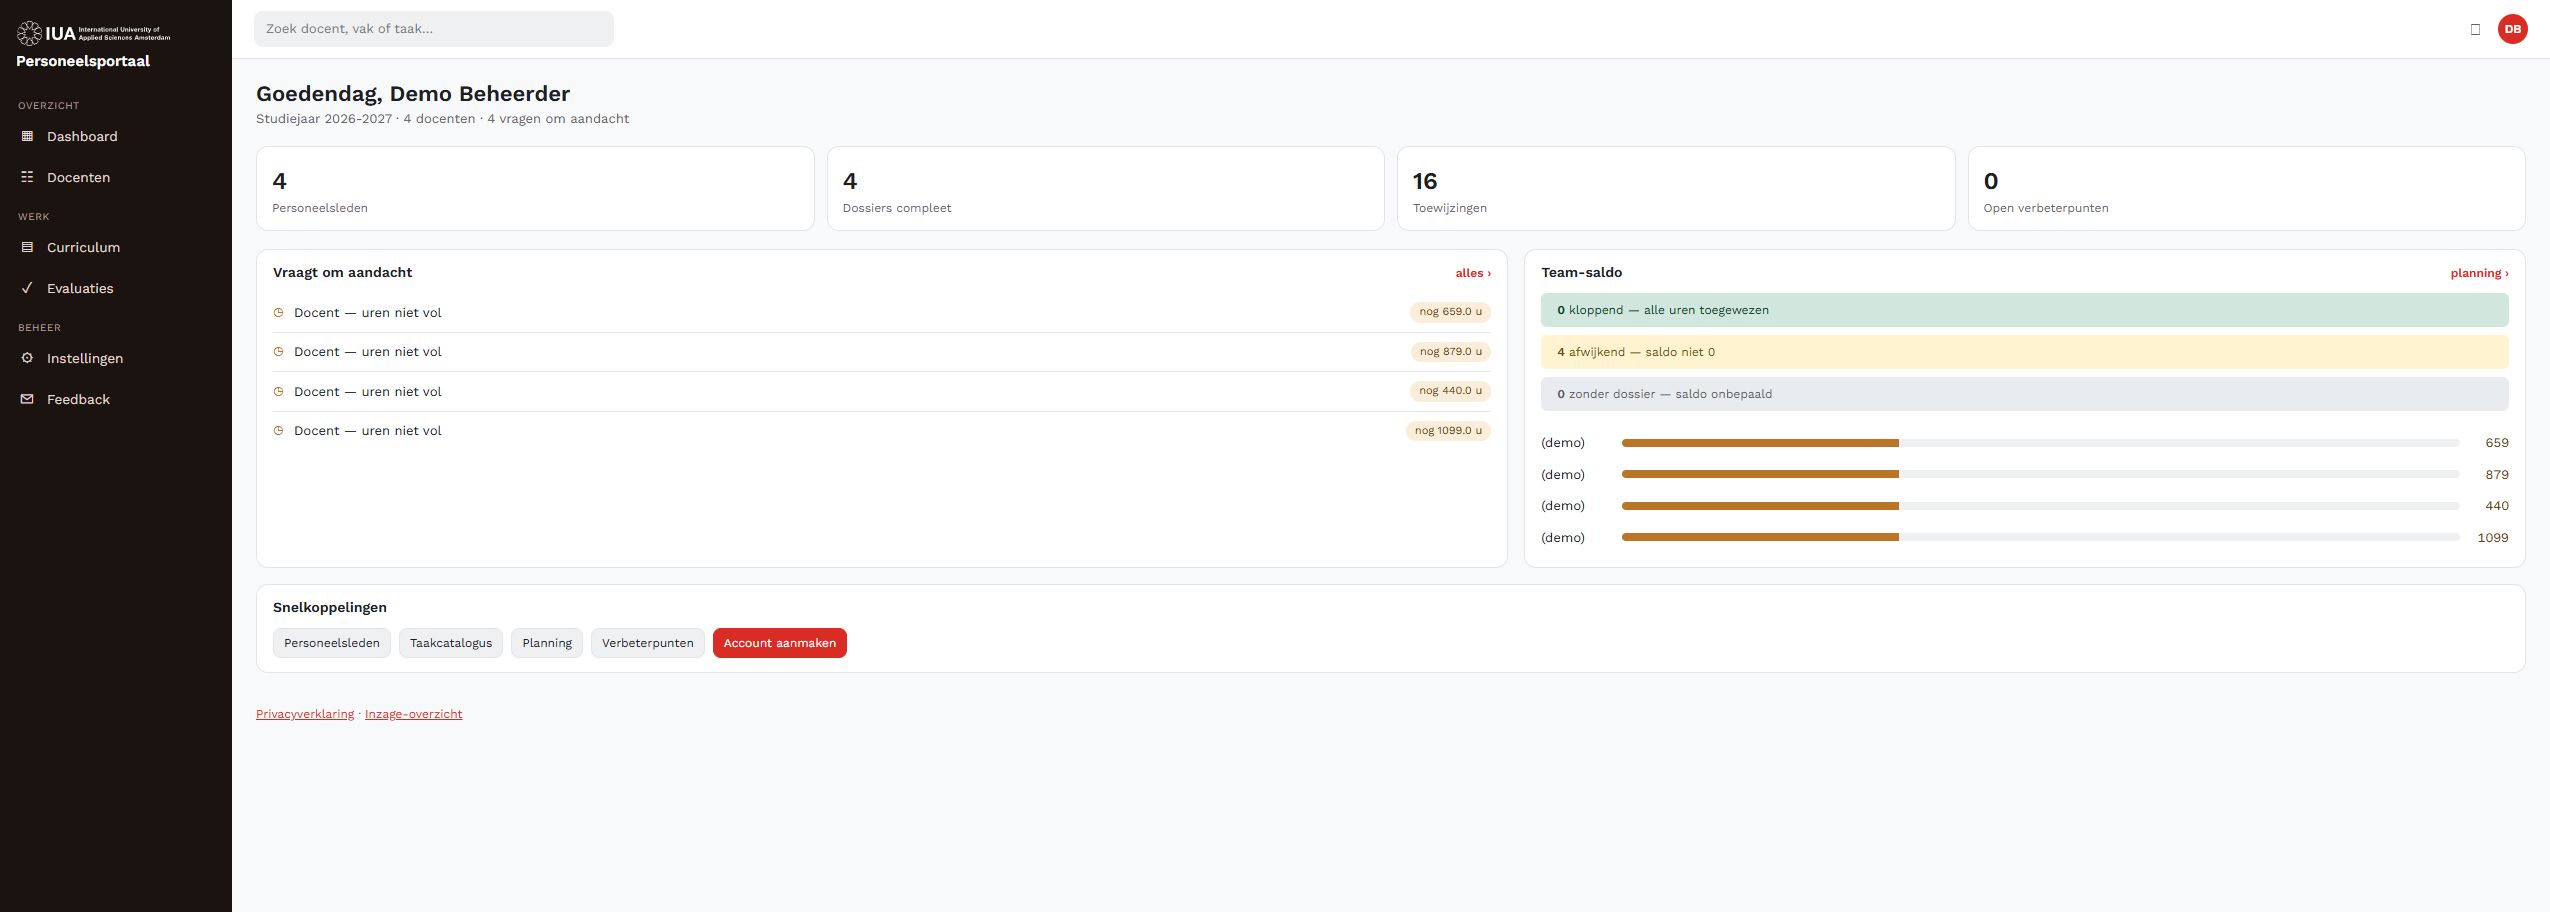Click the Toewijzingen stat card showing 16

(1676, 189)
